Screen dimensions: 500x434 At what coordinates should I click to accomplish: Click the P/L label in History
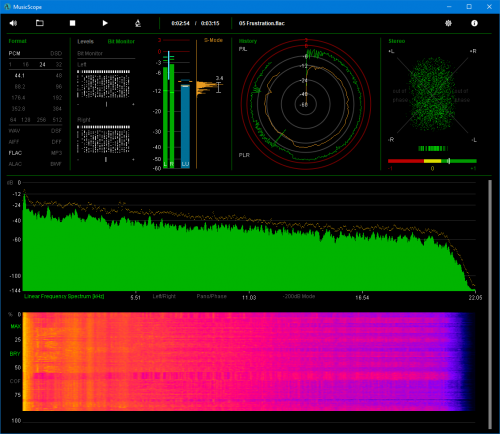(x=243, y=49)
